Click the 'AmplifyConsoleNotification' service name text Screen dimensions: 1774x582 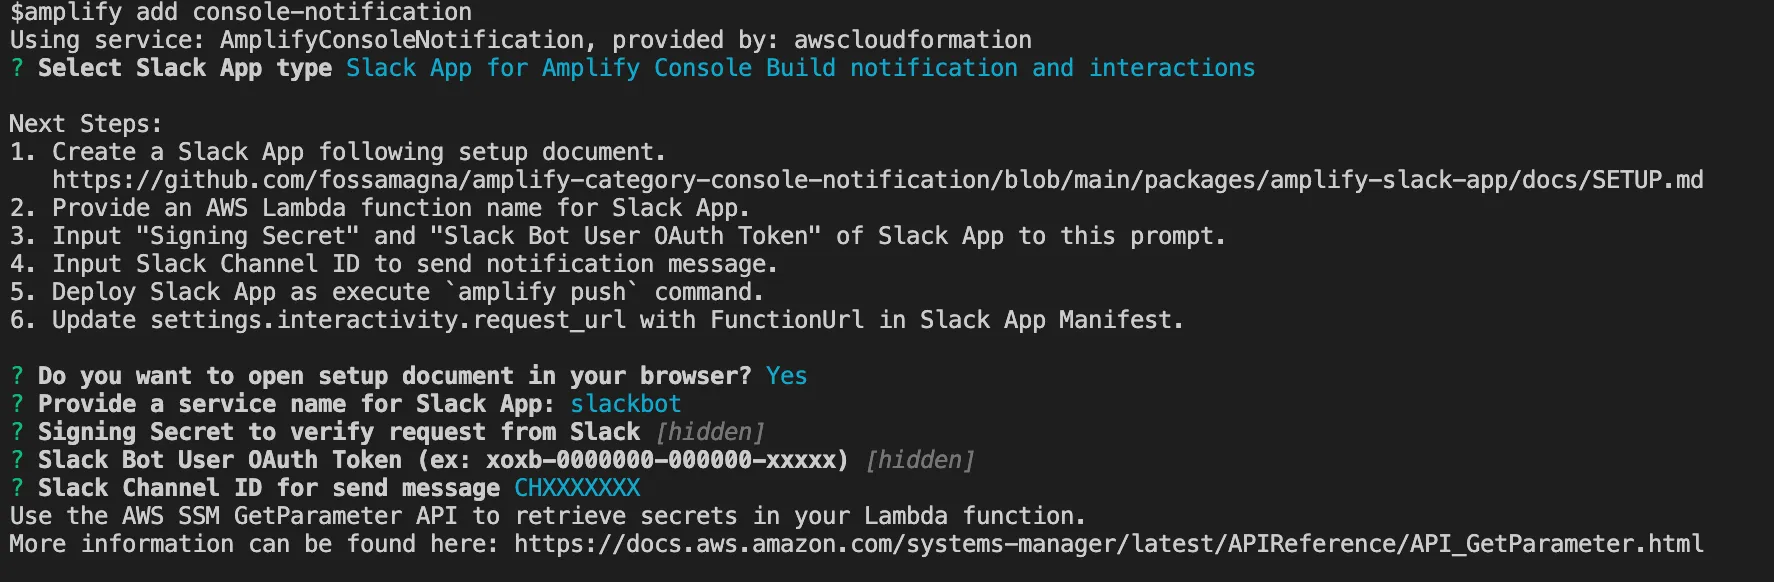pos(401,40)
